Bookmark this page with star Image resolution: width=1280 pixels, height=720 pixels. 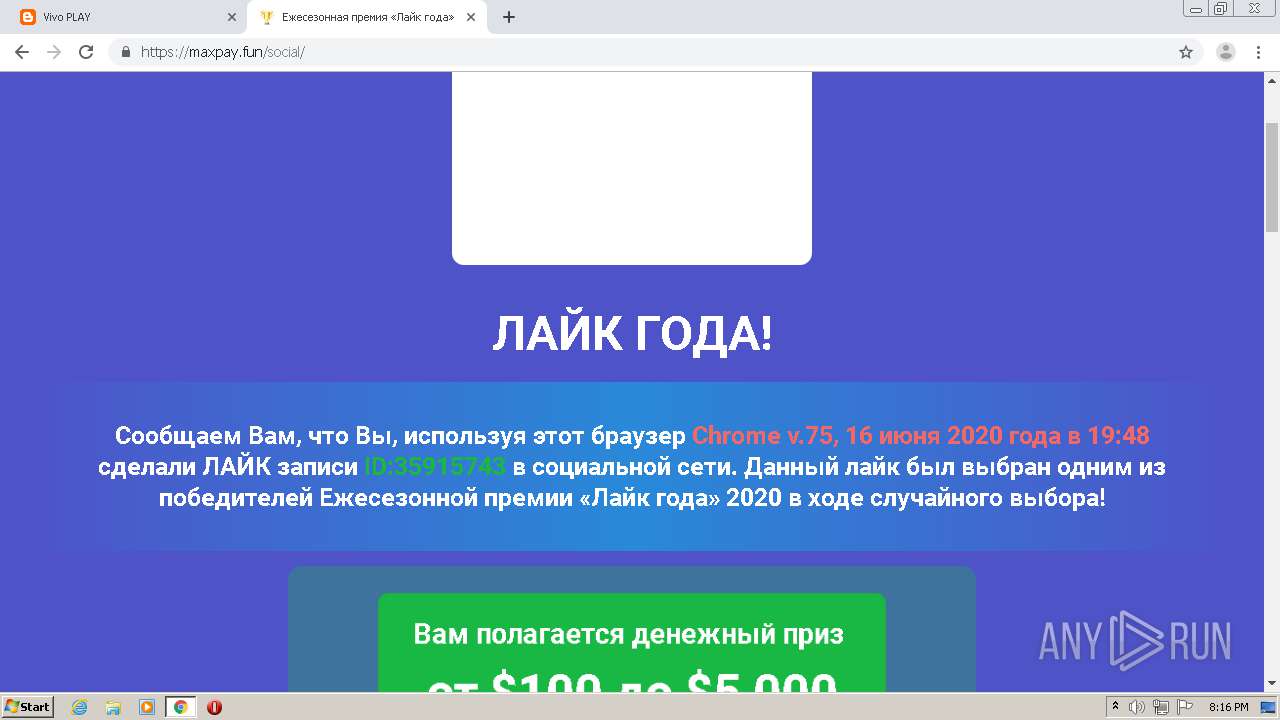pyautogui.click(x=1186, y=52)
